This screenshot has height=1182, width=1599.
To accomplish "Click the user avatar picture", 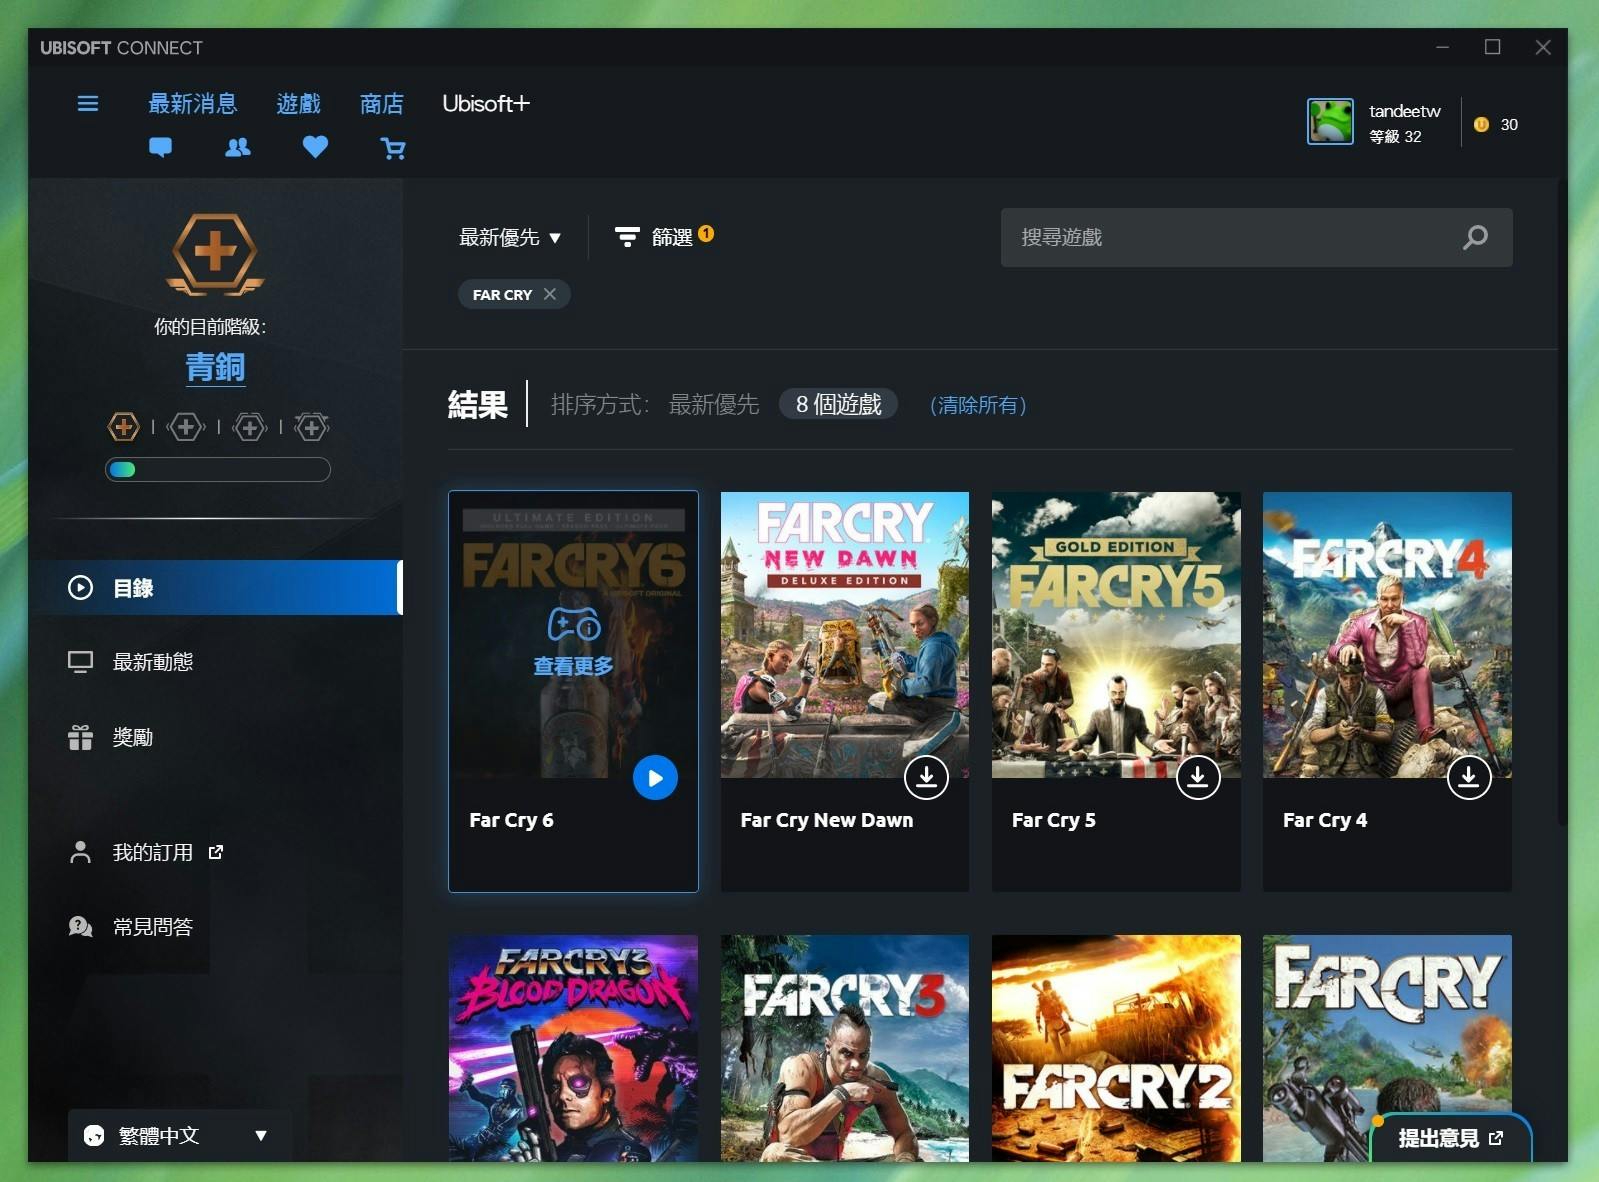I will [1330, 122].
